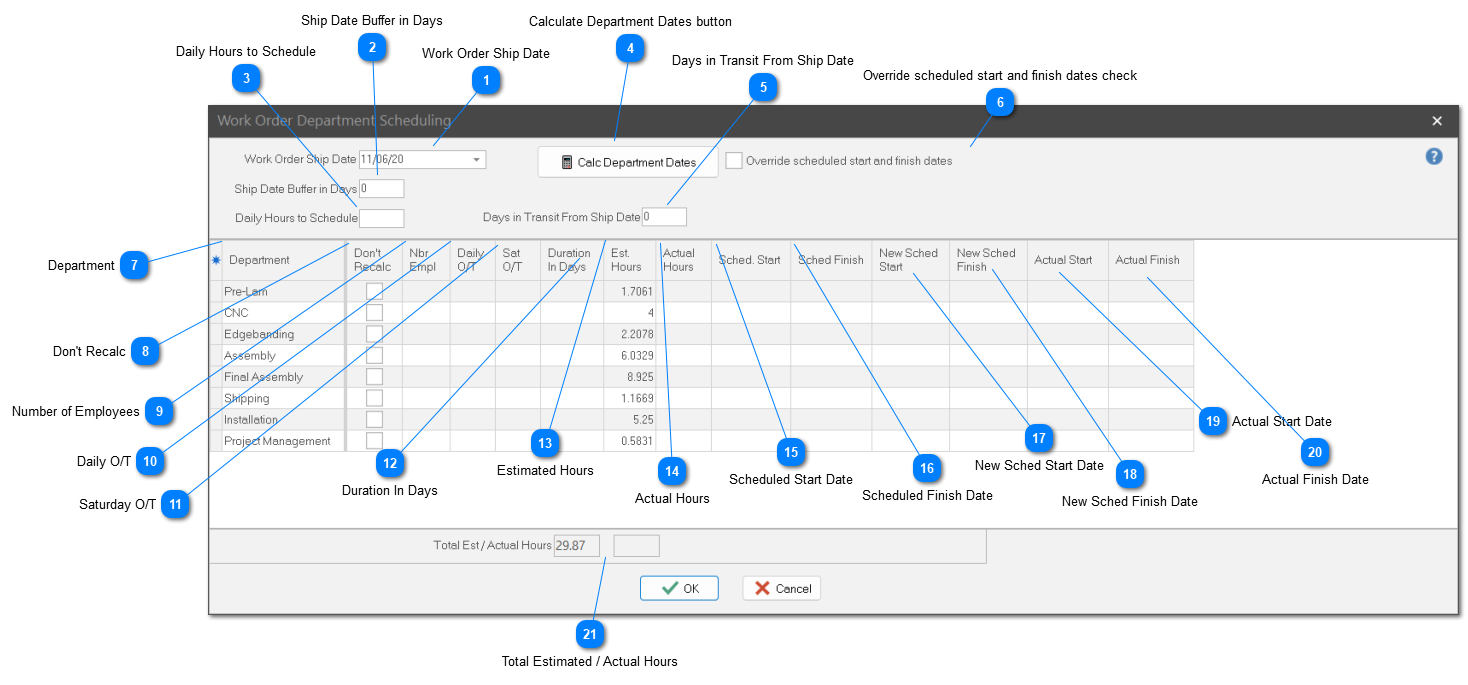Screen dimensions: 1468x685
Task: Click the Est. Hours column header
Action: pyautogui.click(x=627, y=259)
